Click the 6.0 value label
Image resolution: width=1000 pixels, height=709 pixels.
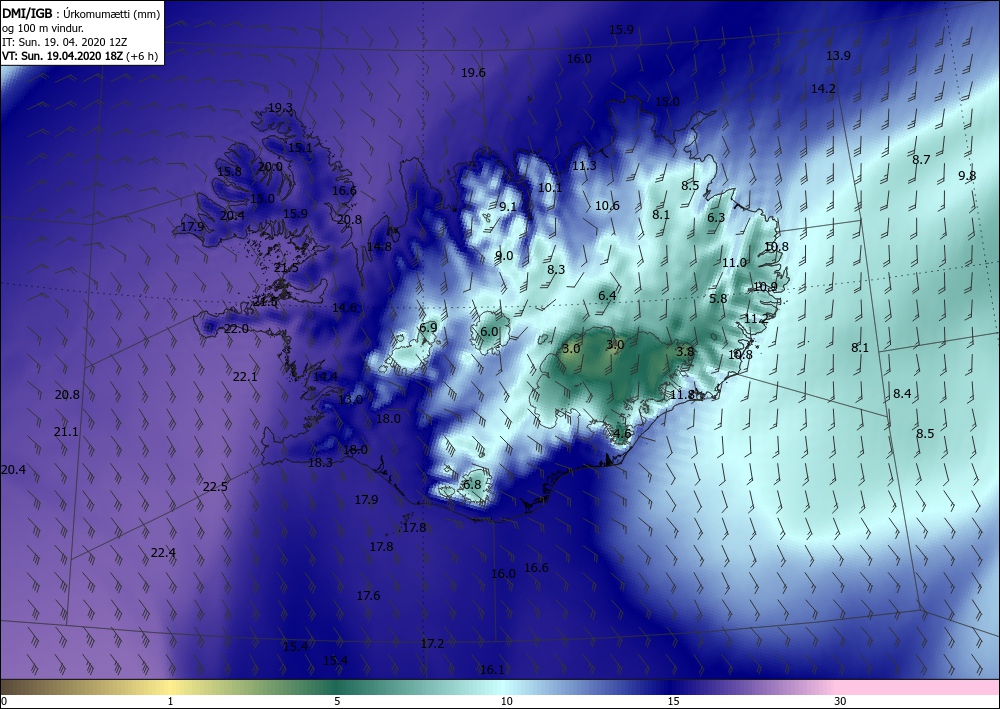pos(489,332)
